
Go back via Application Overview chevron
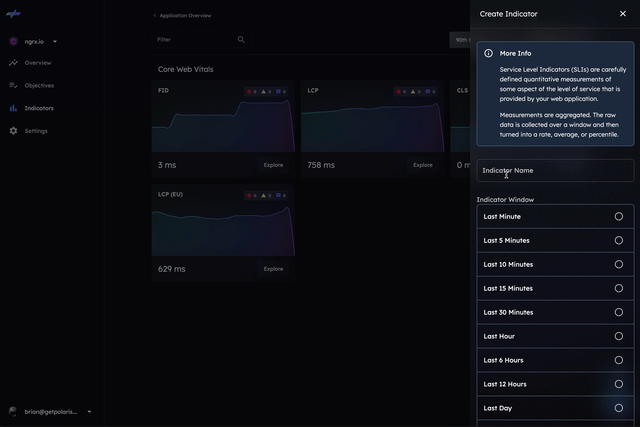click(155, 16)
